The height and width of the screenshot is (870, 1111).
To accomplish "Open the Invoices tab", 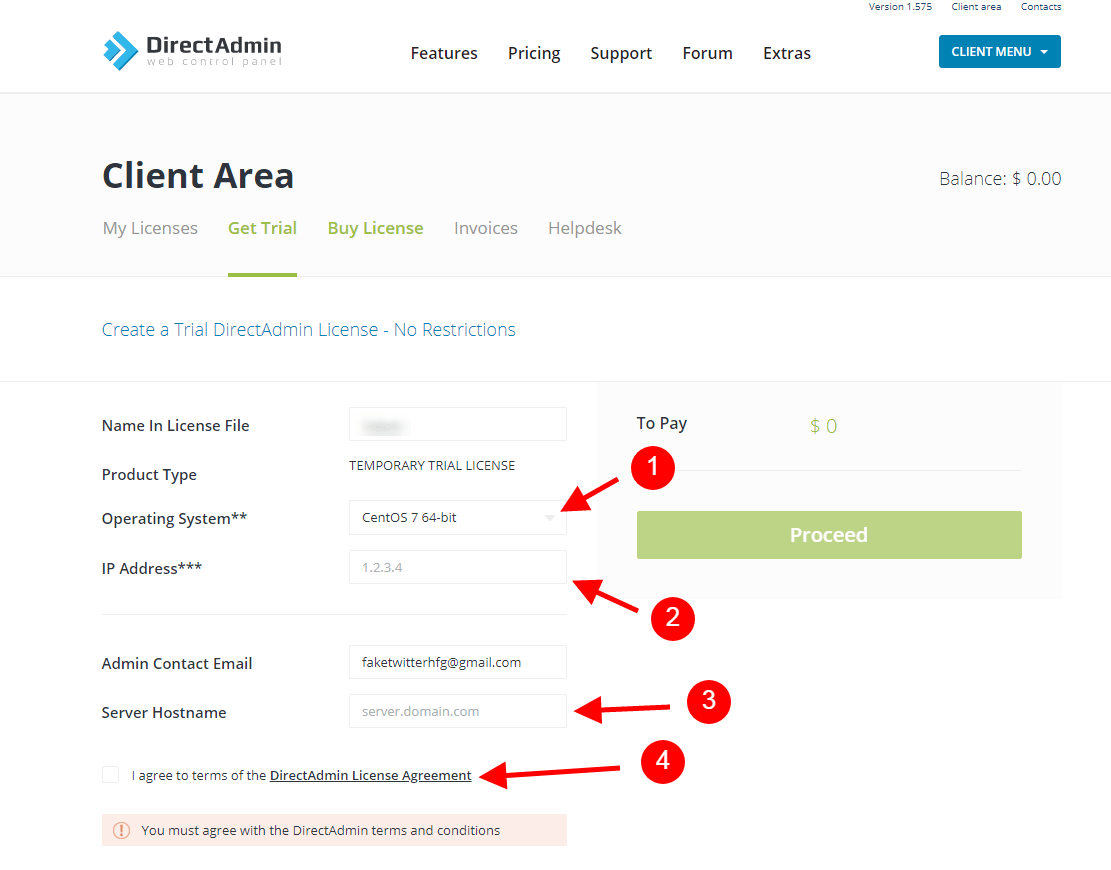I will point(486,228).
